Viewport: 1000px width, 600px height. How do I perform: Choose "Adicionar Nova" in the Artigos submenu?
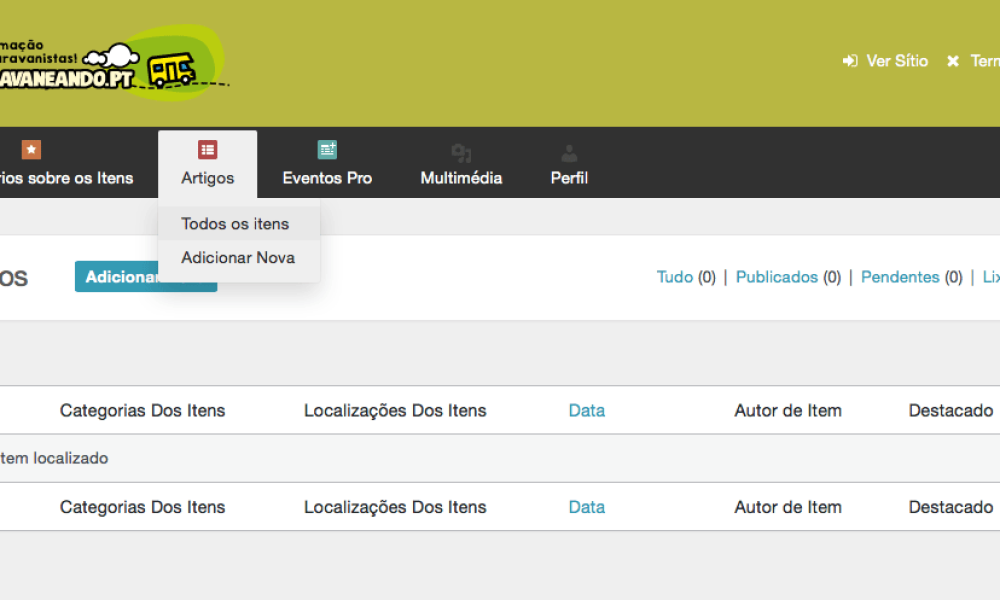coord(238,258)
